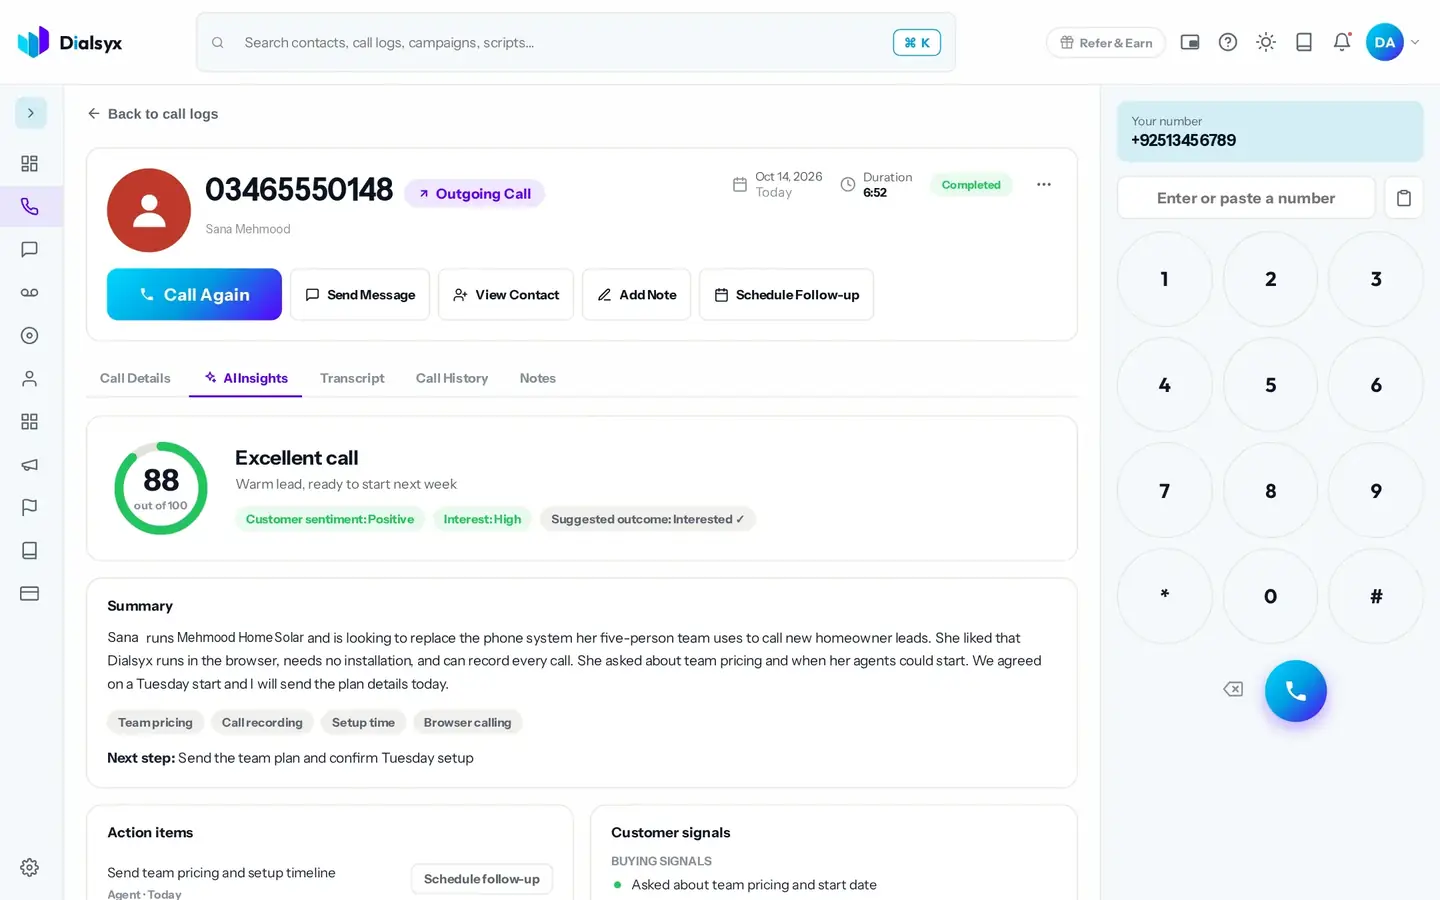Click the backspace icon on dialpad
This screenshot has height=900, width=1440.
[1233, 689]
